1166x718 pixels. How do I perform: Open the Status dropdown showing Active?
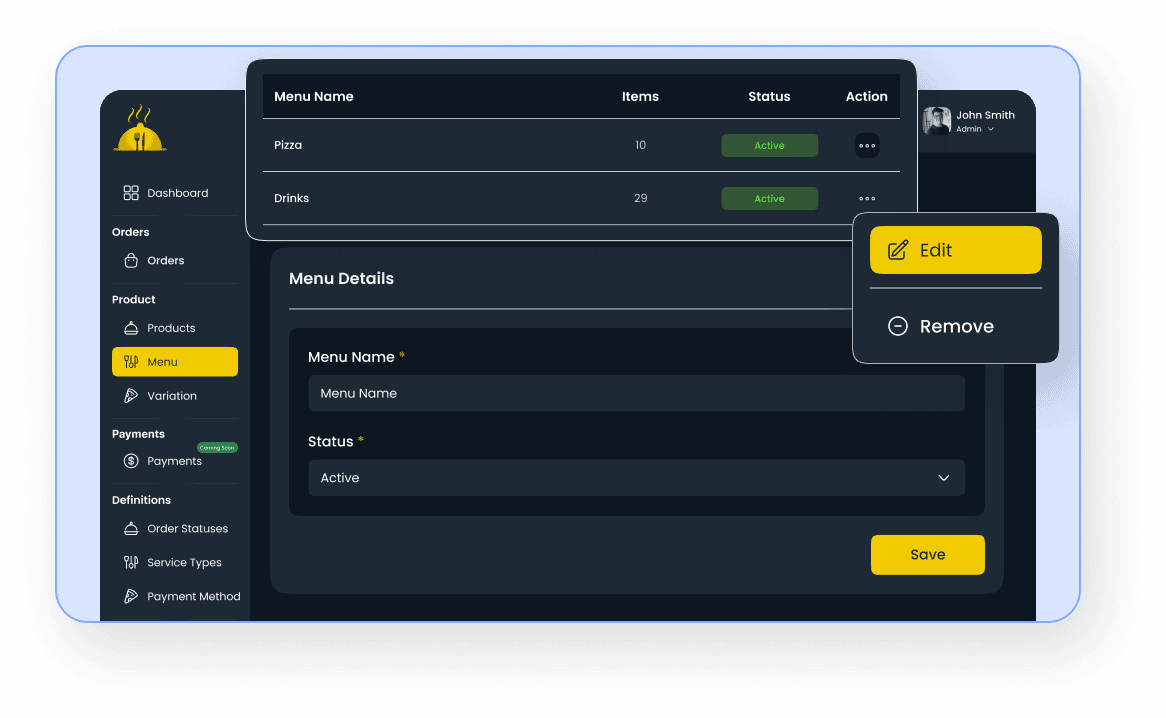click(x=636, y=477)
